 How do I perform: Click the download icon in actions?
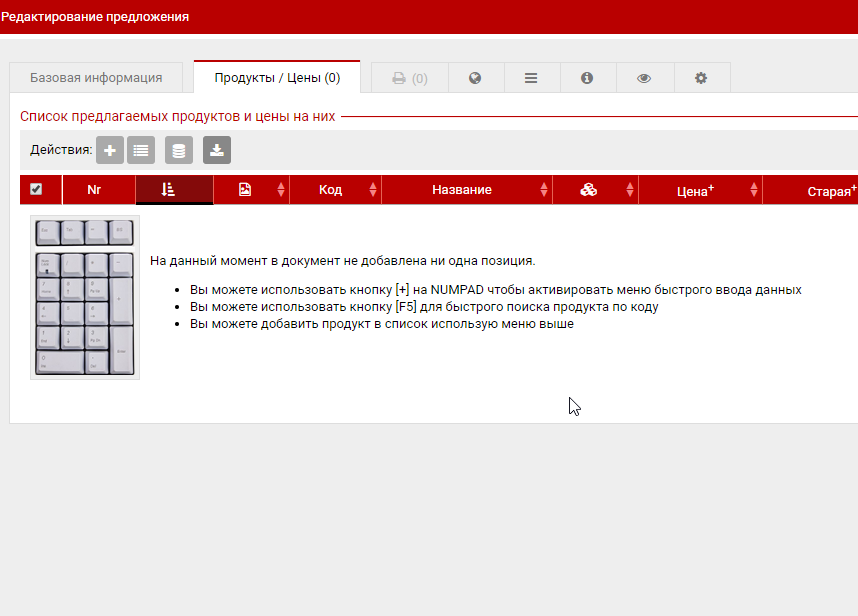(217, 151)
